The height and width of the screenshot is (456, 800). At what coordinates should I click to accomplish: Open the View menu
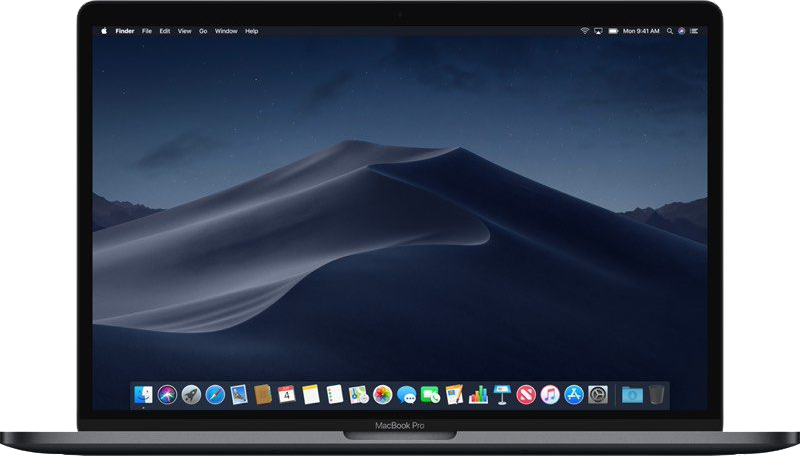point(184,31)
